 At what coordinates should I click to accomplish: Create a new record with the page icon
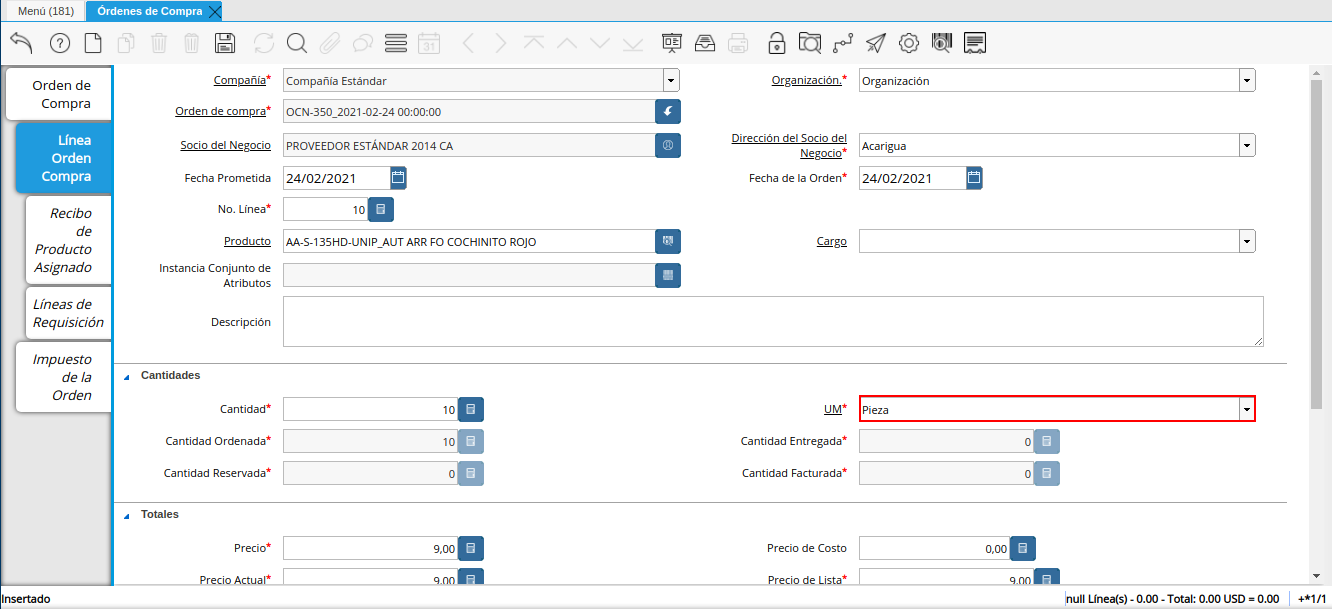click(x=93, y=43)
